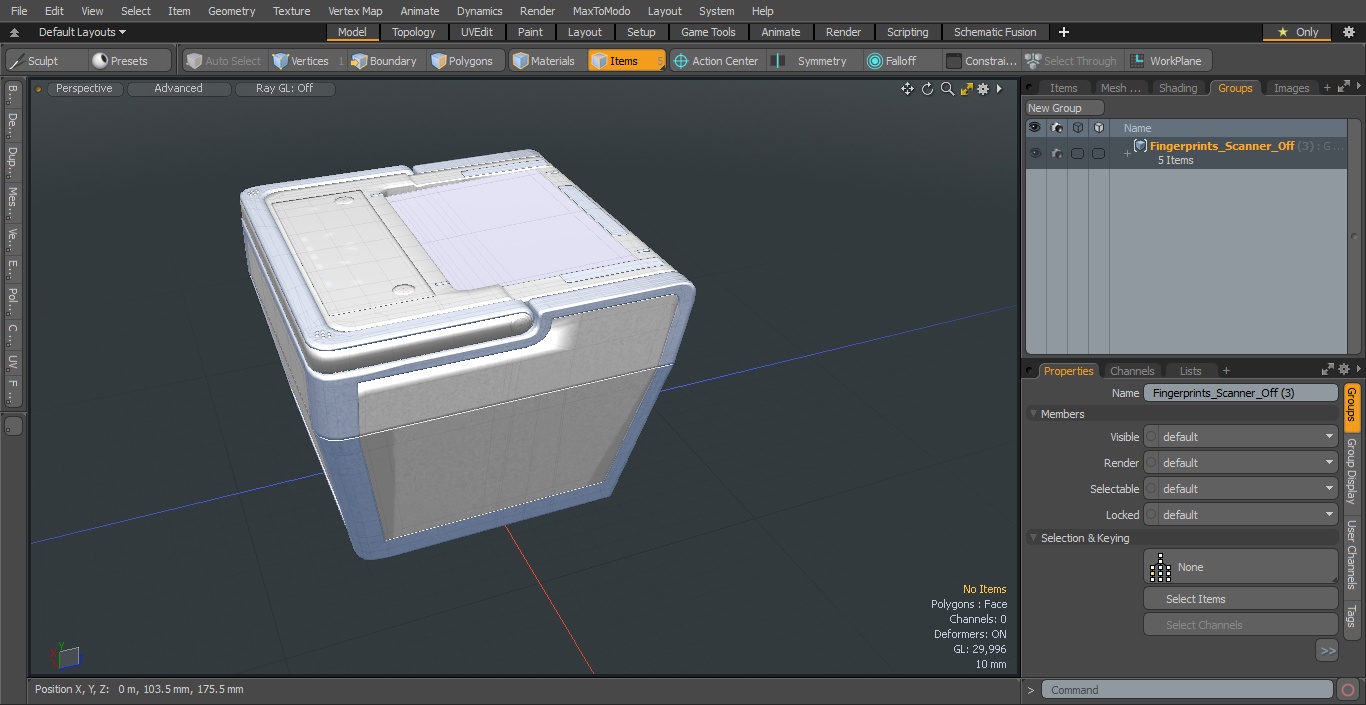Open the User Channels vertical tab
The width and height of the screenshot is (1366, 705).
(1351, 554)
